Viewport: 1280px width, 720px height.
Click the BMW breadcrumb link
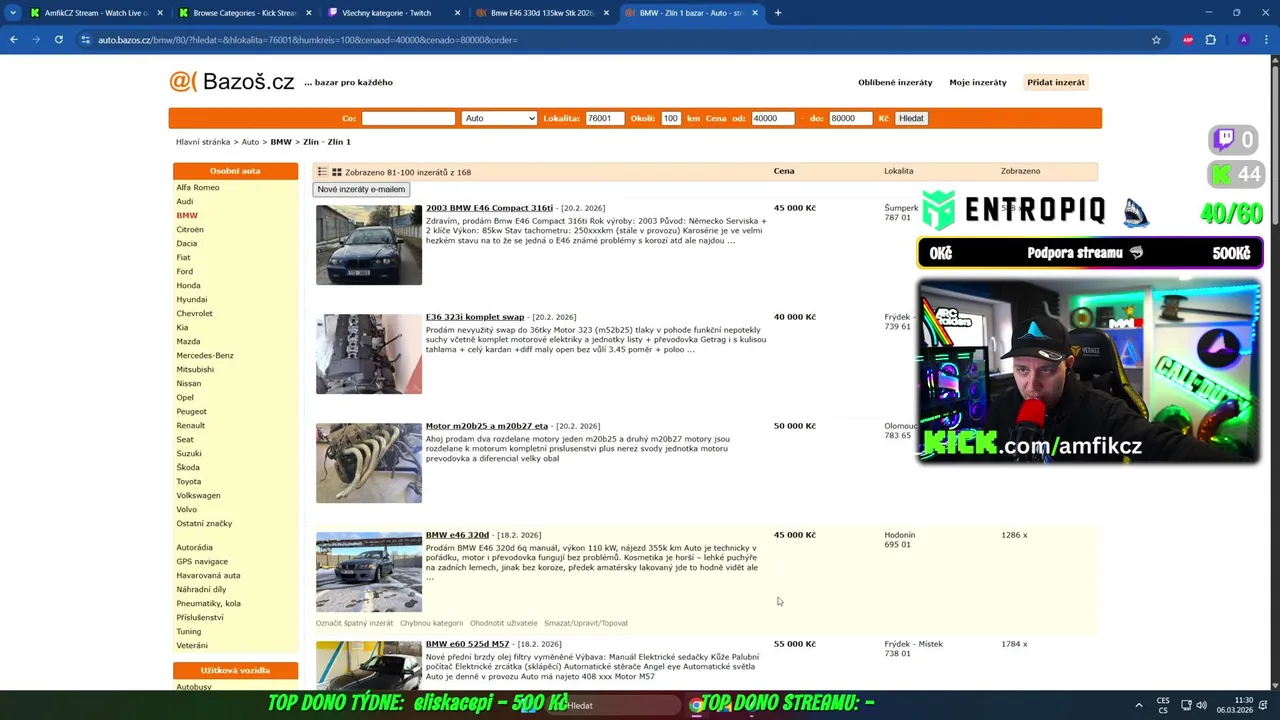click(281, 142)
